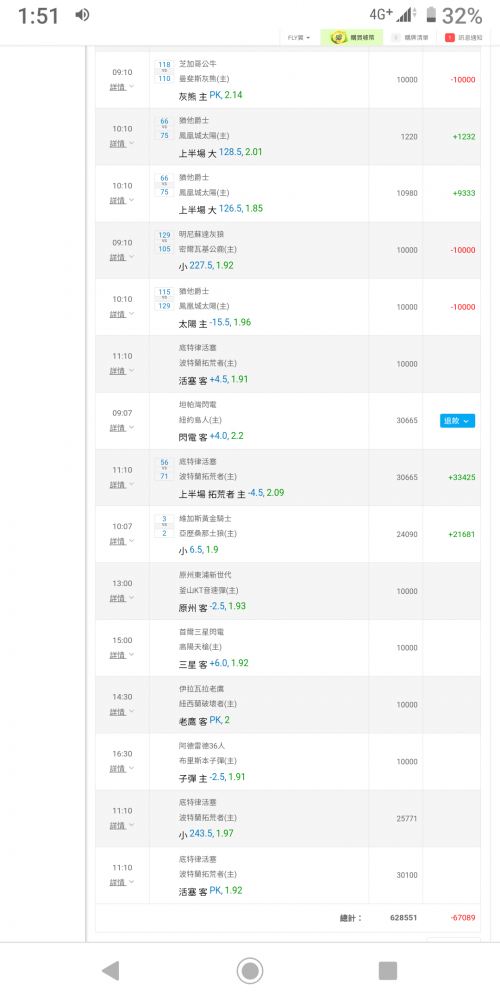
Task: Open the 購買清單 tab in header
Action: point(410,38)
